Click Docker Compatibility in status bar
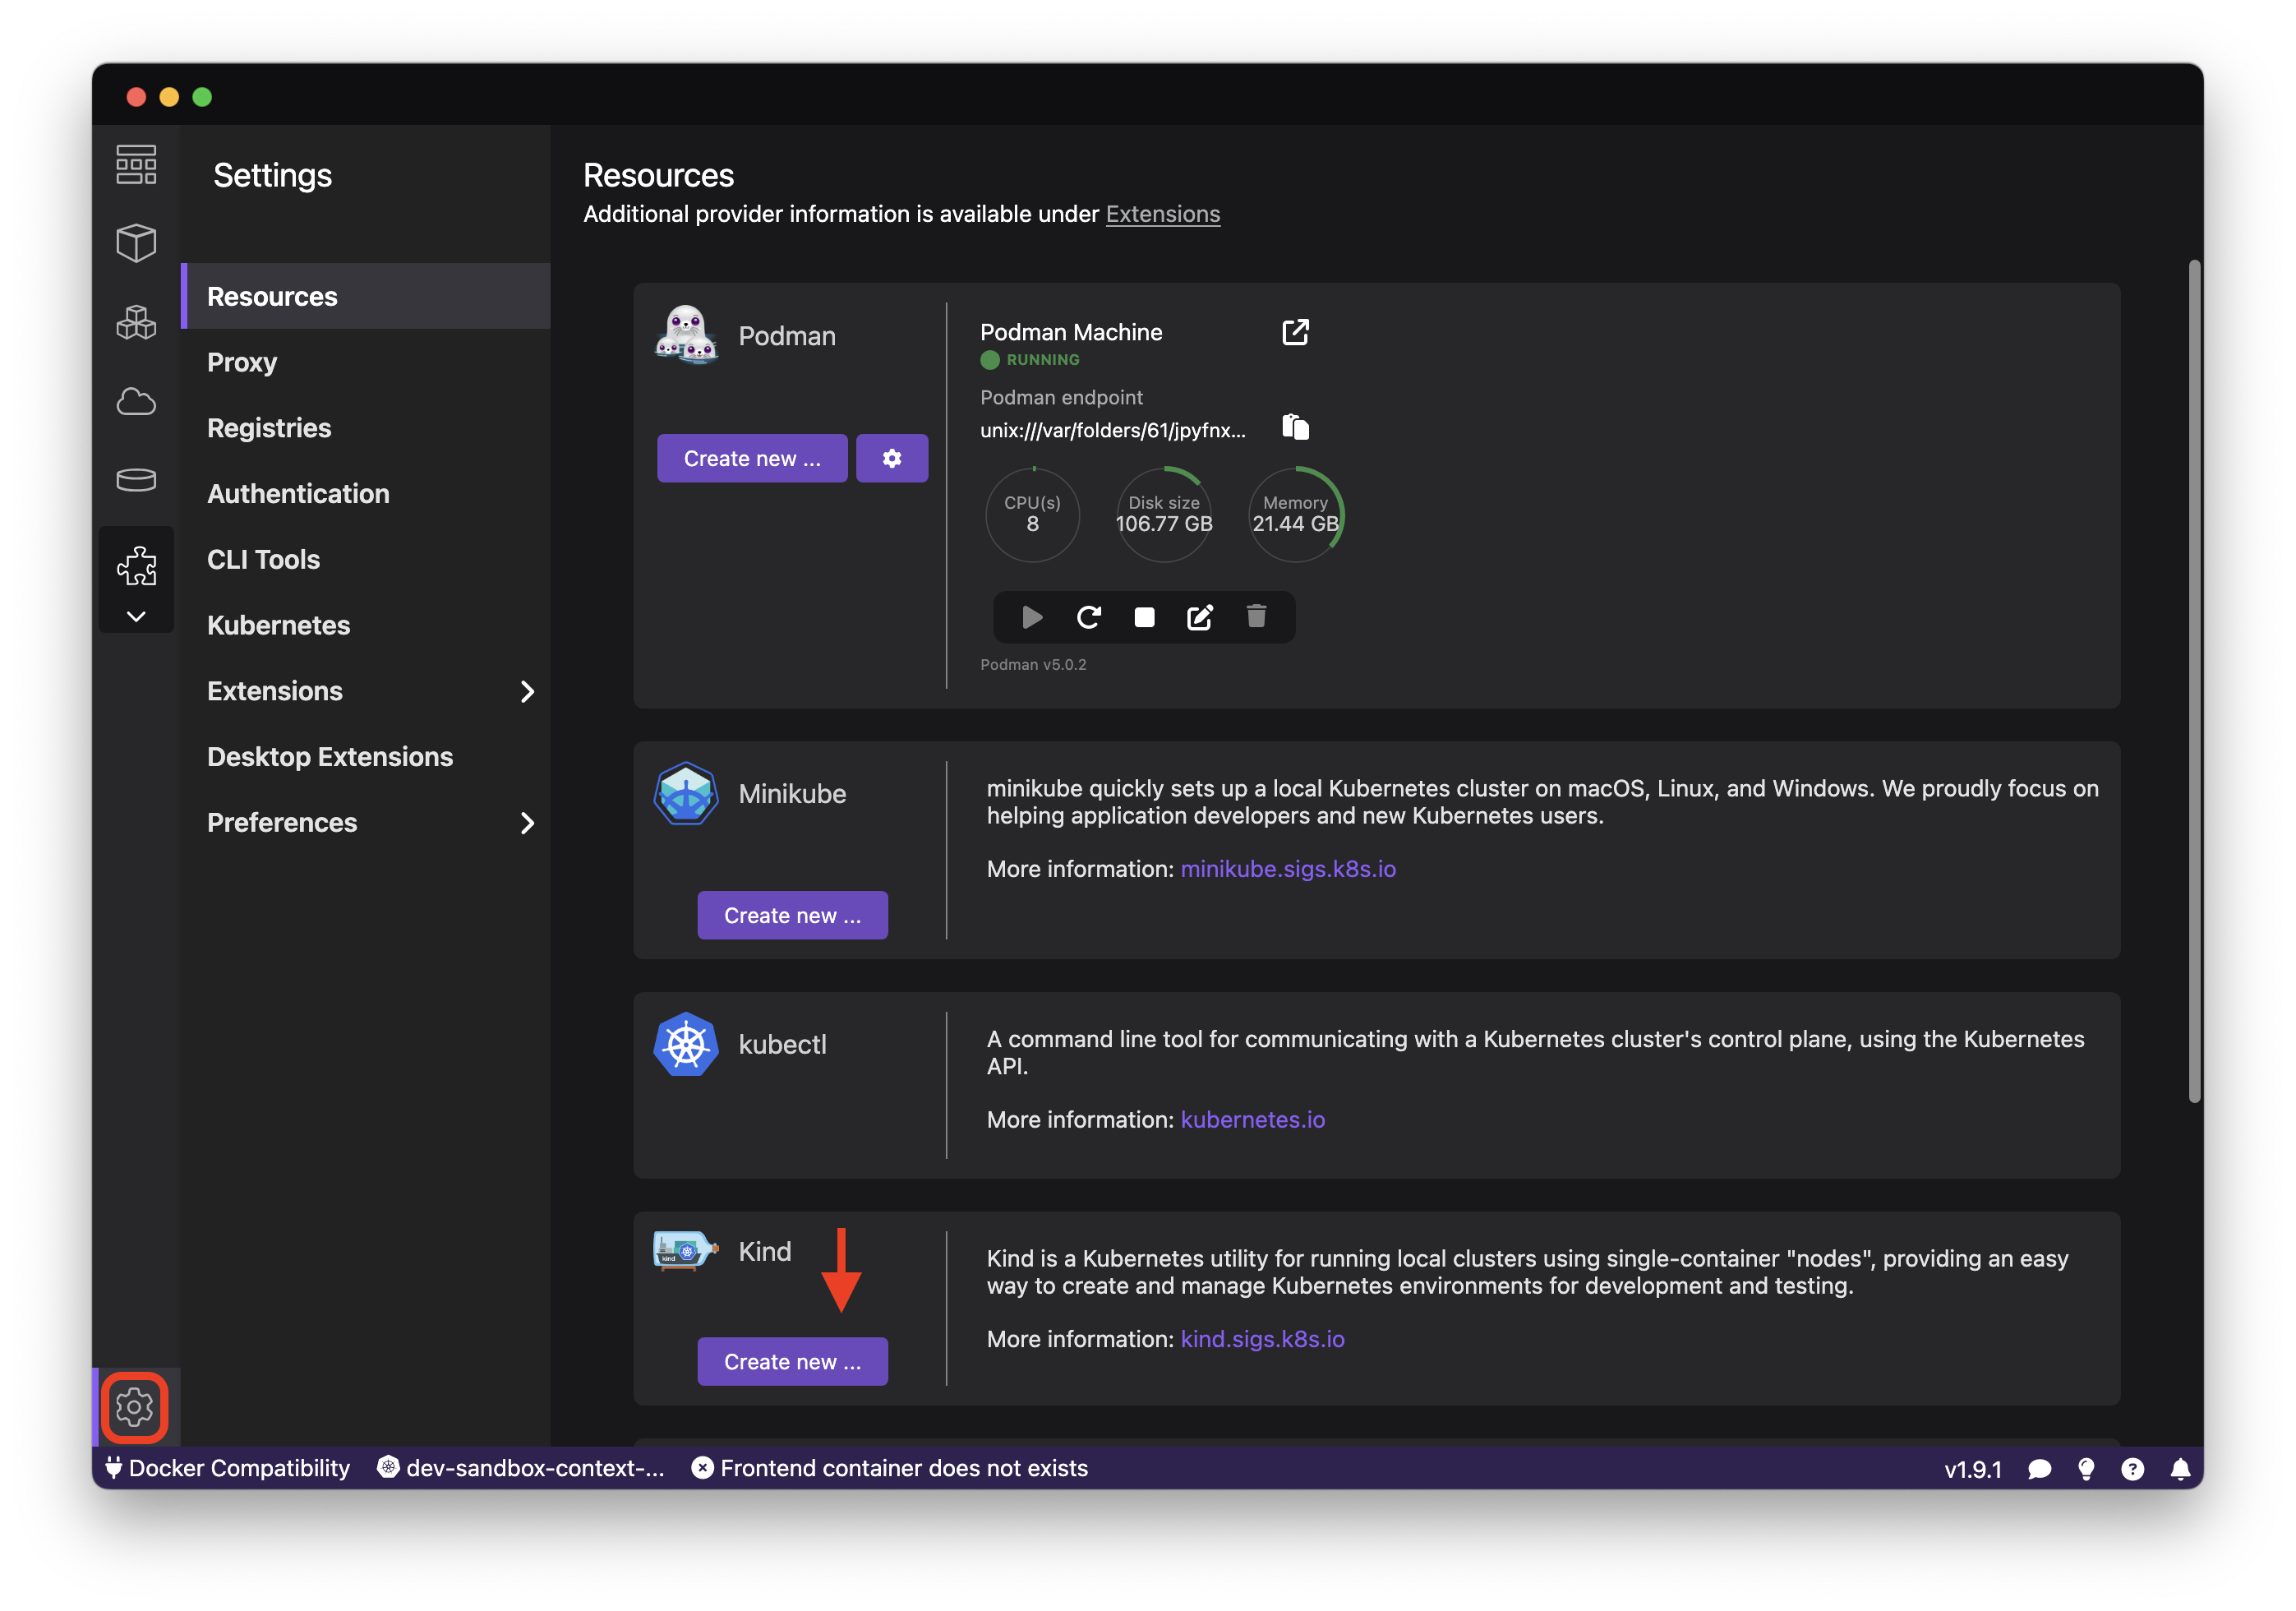Viewport: 2296px width, 1611px height. tap(228, 1468)
